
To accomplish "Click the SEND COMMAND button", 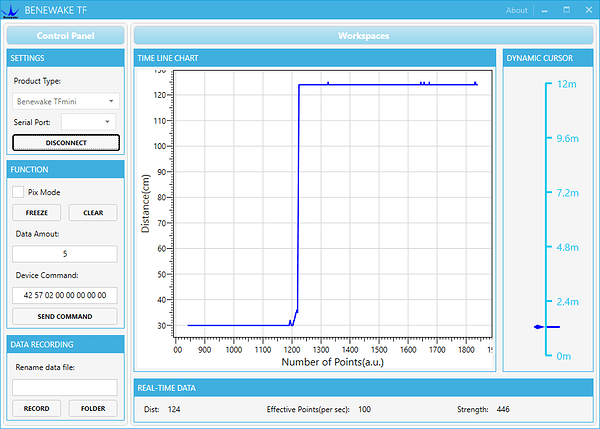I will [x=65, y=316].
